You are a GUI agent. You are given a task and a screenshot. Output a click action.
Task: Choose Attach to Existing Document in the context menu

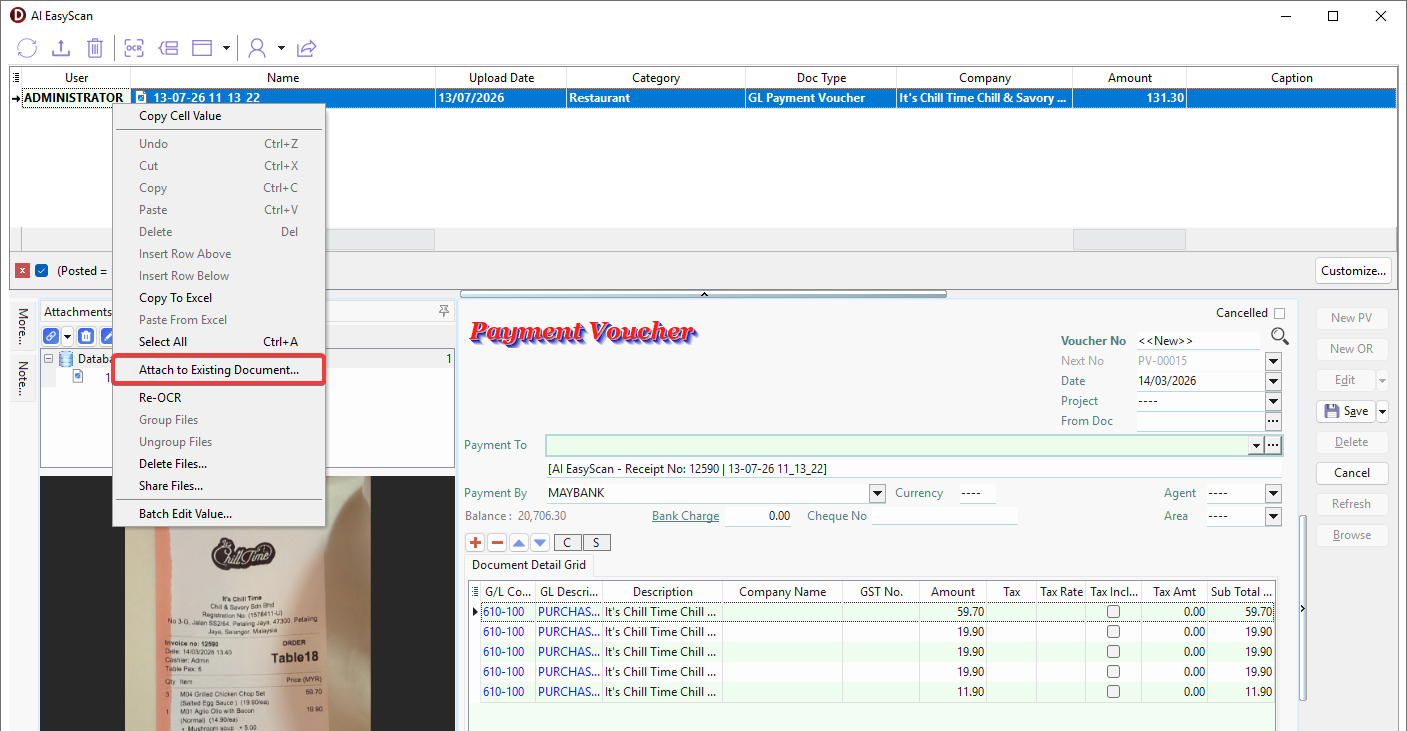[219, 370]
